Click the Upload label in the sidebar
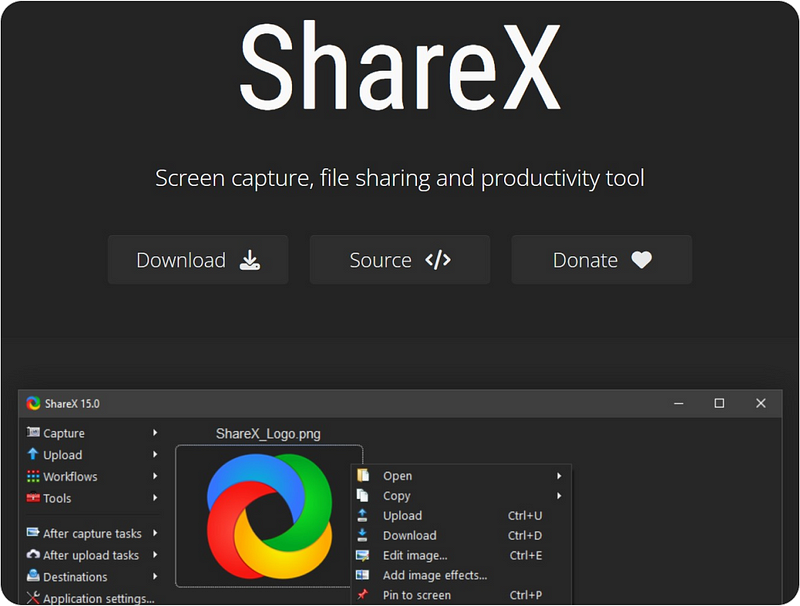 click(x=62, y=454)
